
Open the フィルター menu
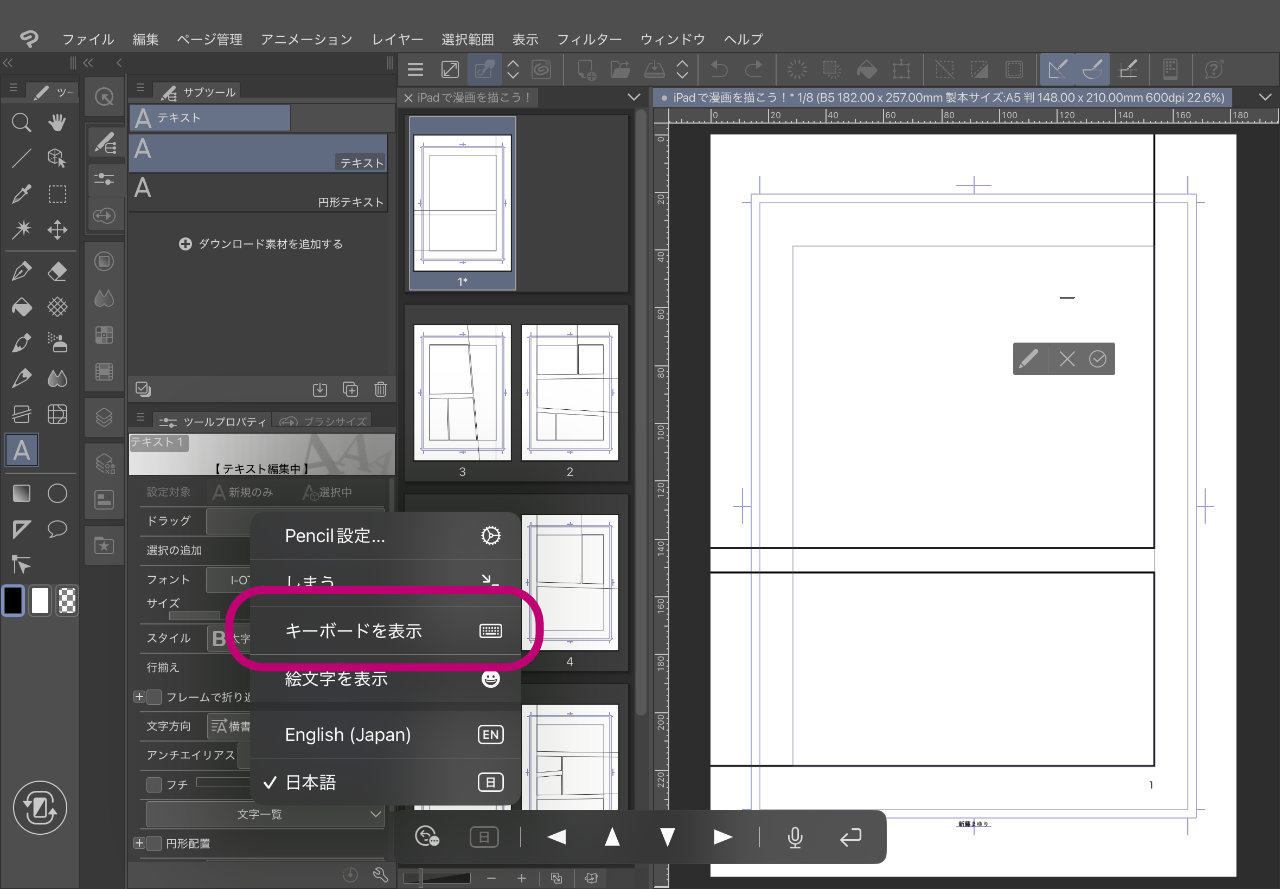pos(589,39)
